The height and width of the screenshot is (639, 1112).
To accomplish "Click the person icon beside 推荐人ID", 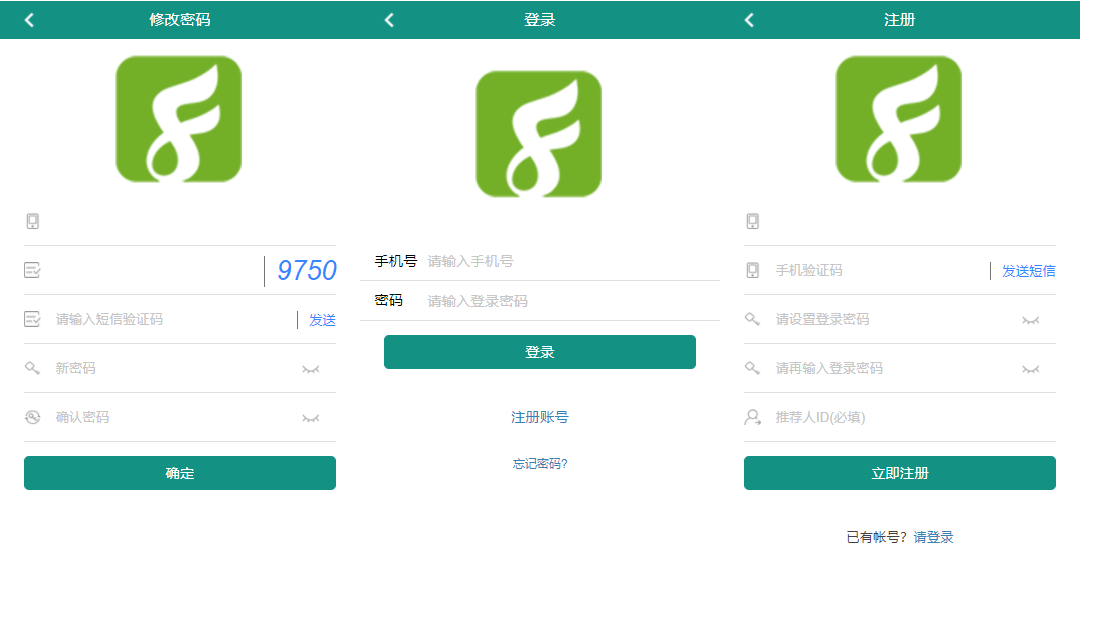I will pos(753,417).
